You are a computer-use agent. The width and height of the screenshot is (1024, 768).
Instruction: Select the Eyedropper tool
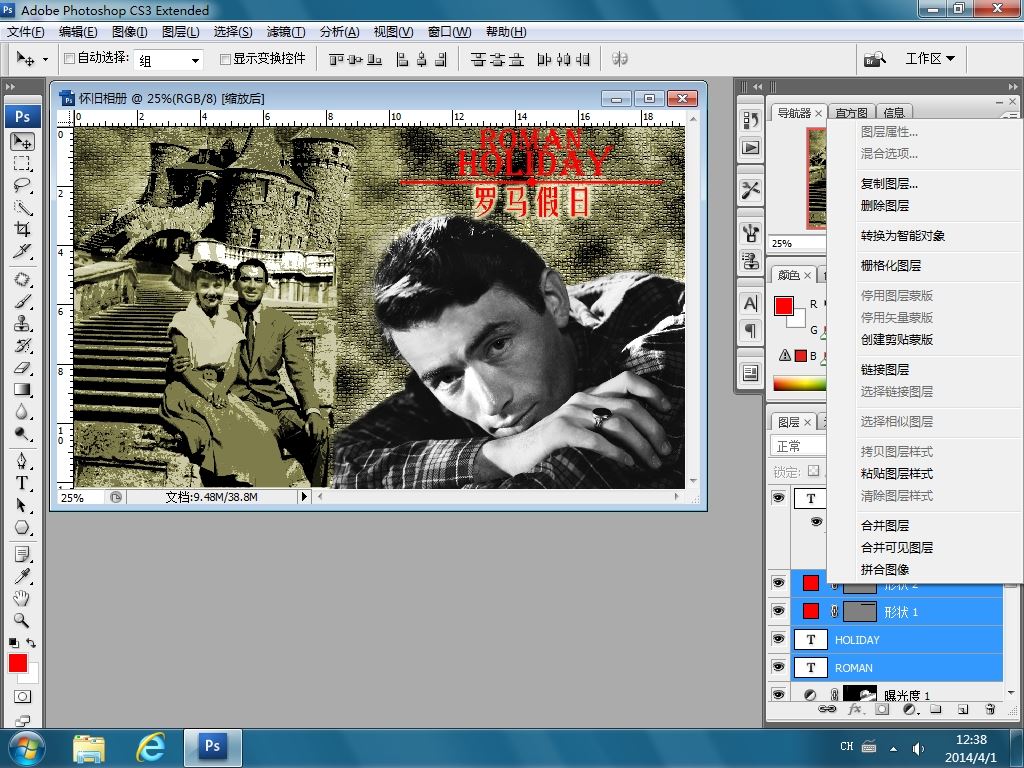[x=22, y=576]
